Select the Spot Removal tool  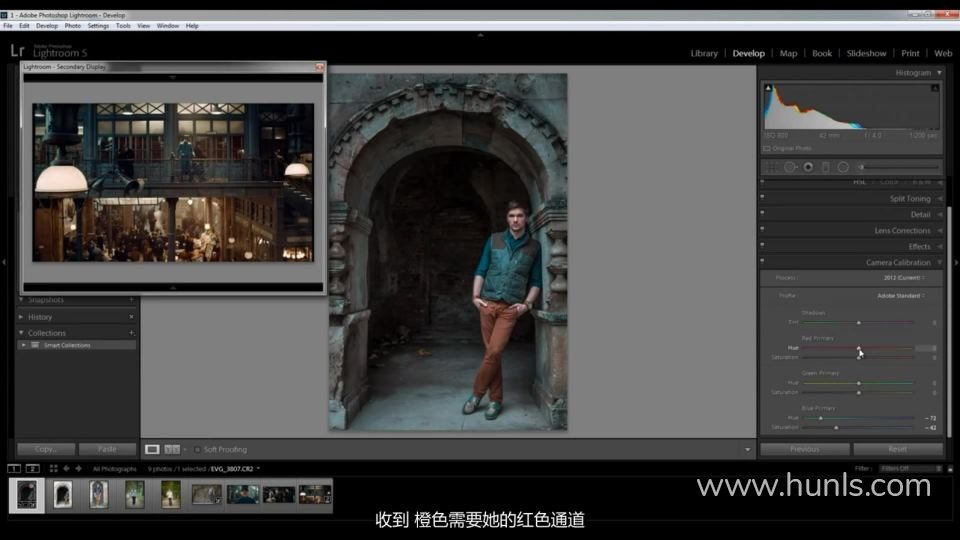tap(790, 167)
